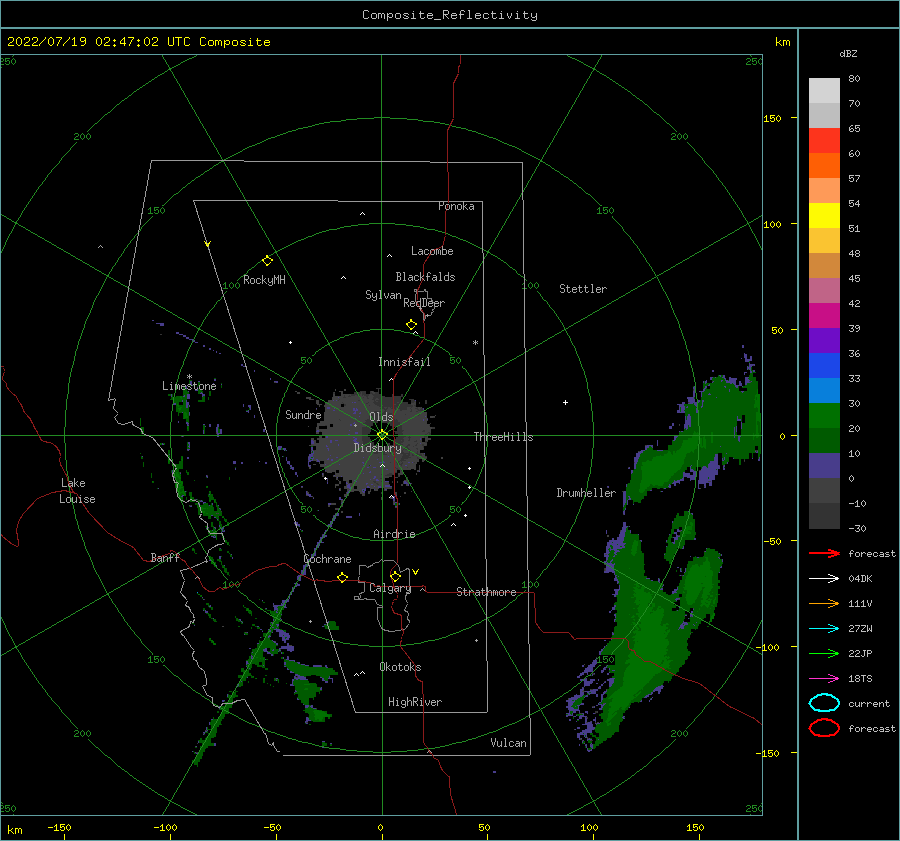This screenshot has width=900, height=841.
Task: Click the Banff city label
Action: pos(165,557)
